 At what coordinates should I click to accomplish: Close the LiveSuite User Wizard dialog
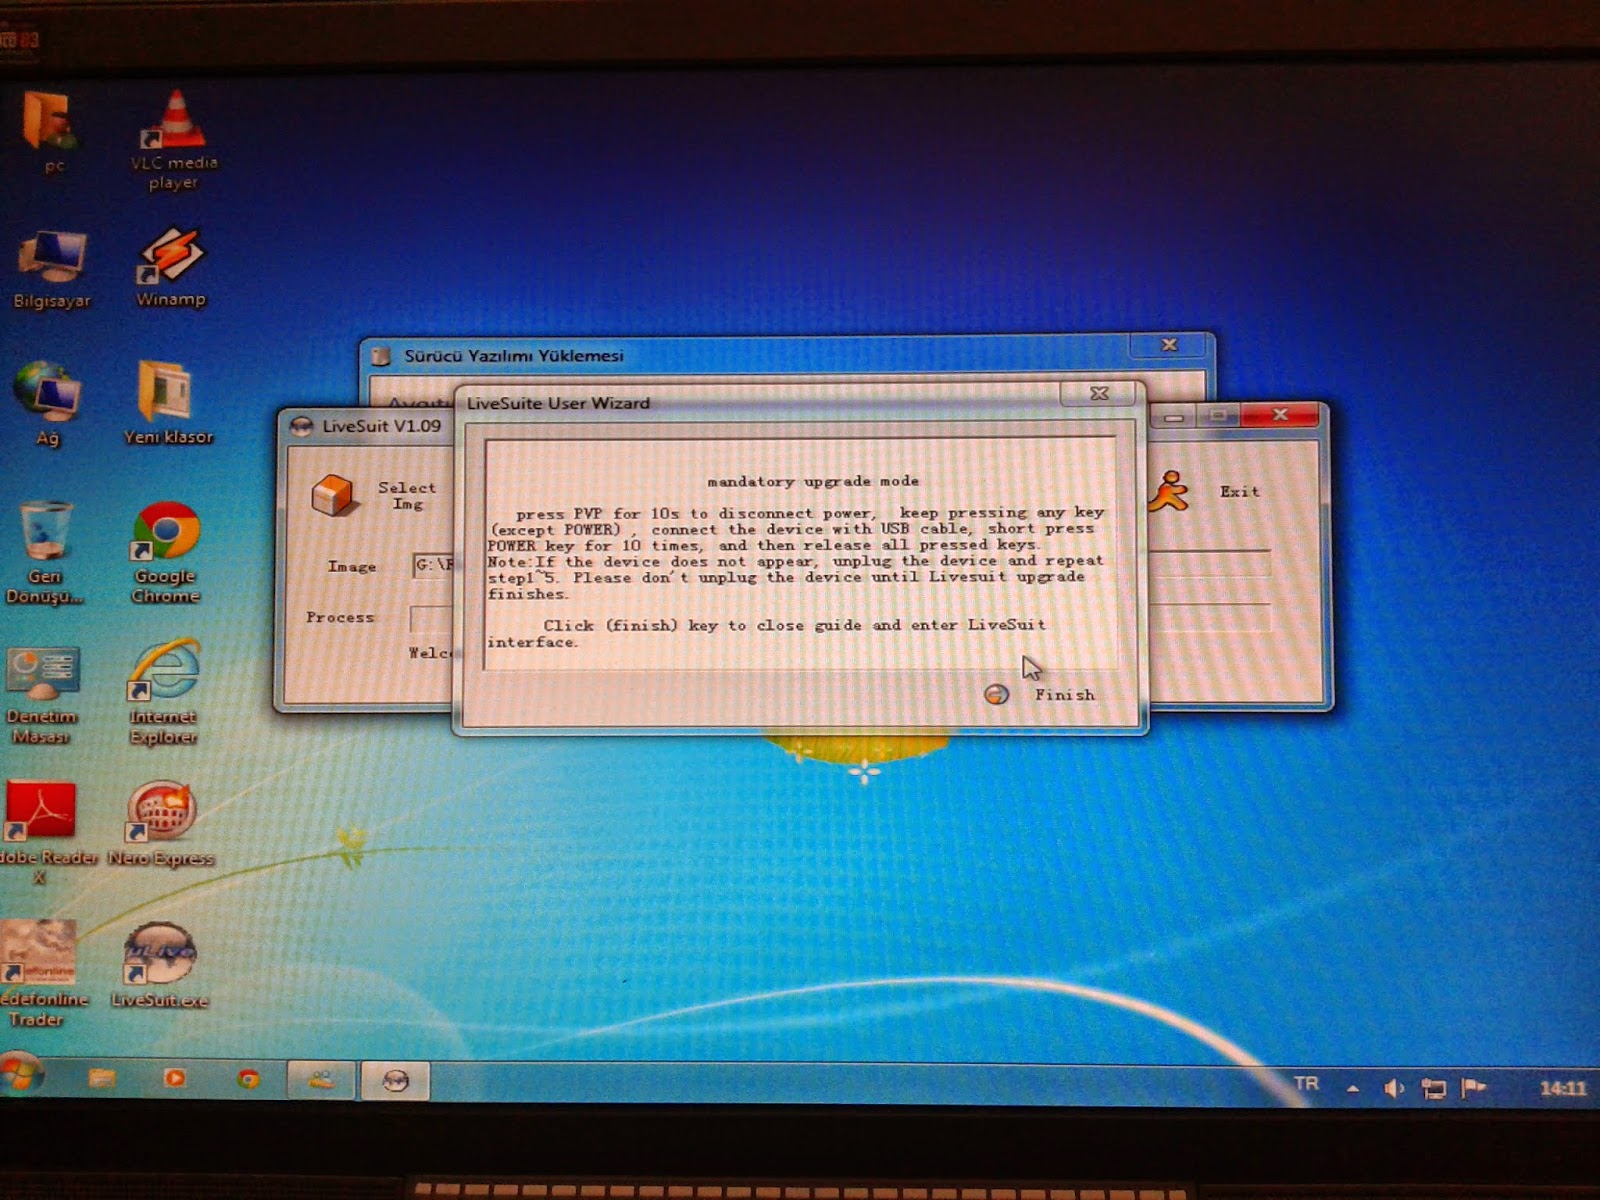click(x=1099, y=393)
